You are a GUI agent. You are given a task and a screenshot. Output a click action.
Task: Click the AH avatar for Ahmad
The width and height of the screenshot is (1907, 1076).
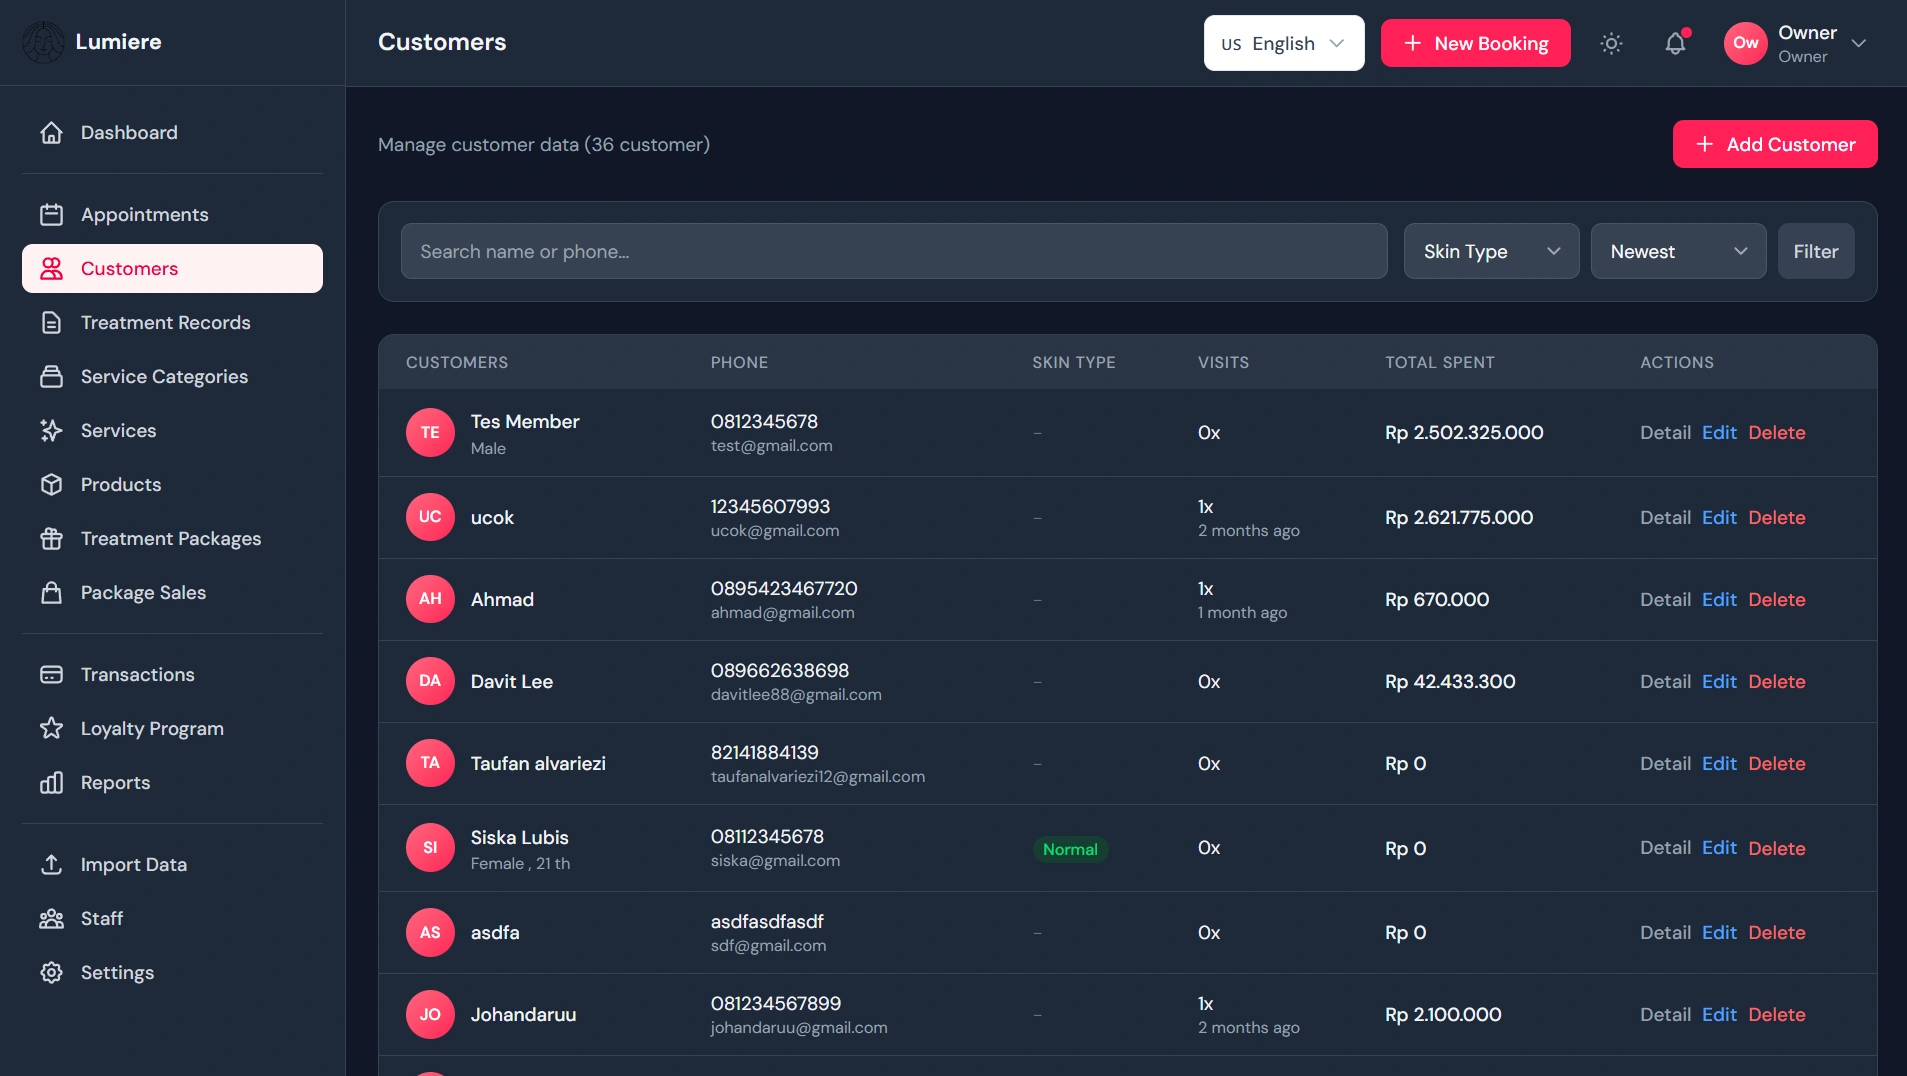point(430,600)
